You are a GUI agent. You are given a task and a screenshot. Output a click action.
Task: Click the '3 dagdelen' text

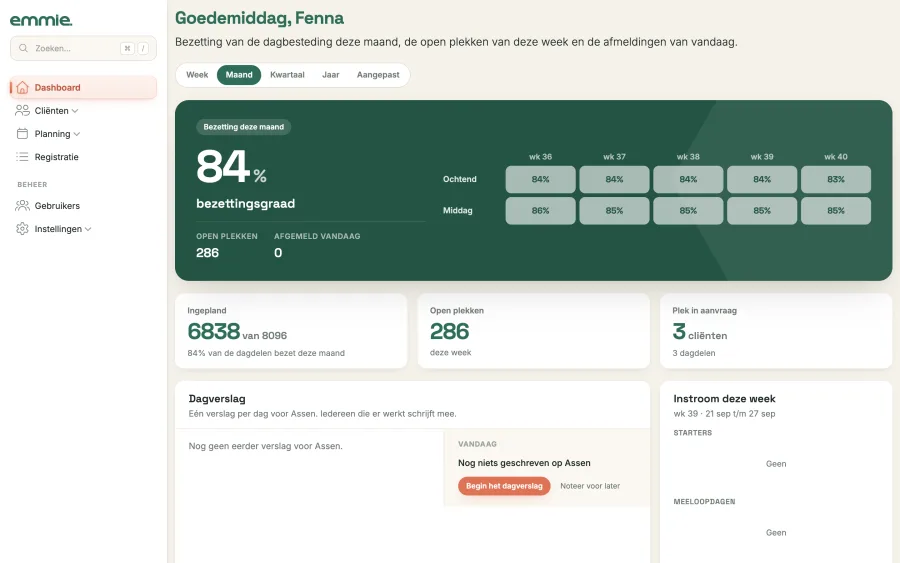click(694, 353)
